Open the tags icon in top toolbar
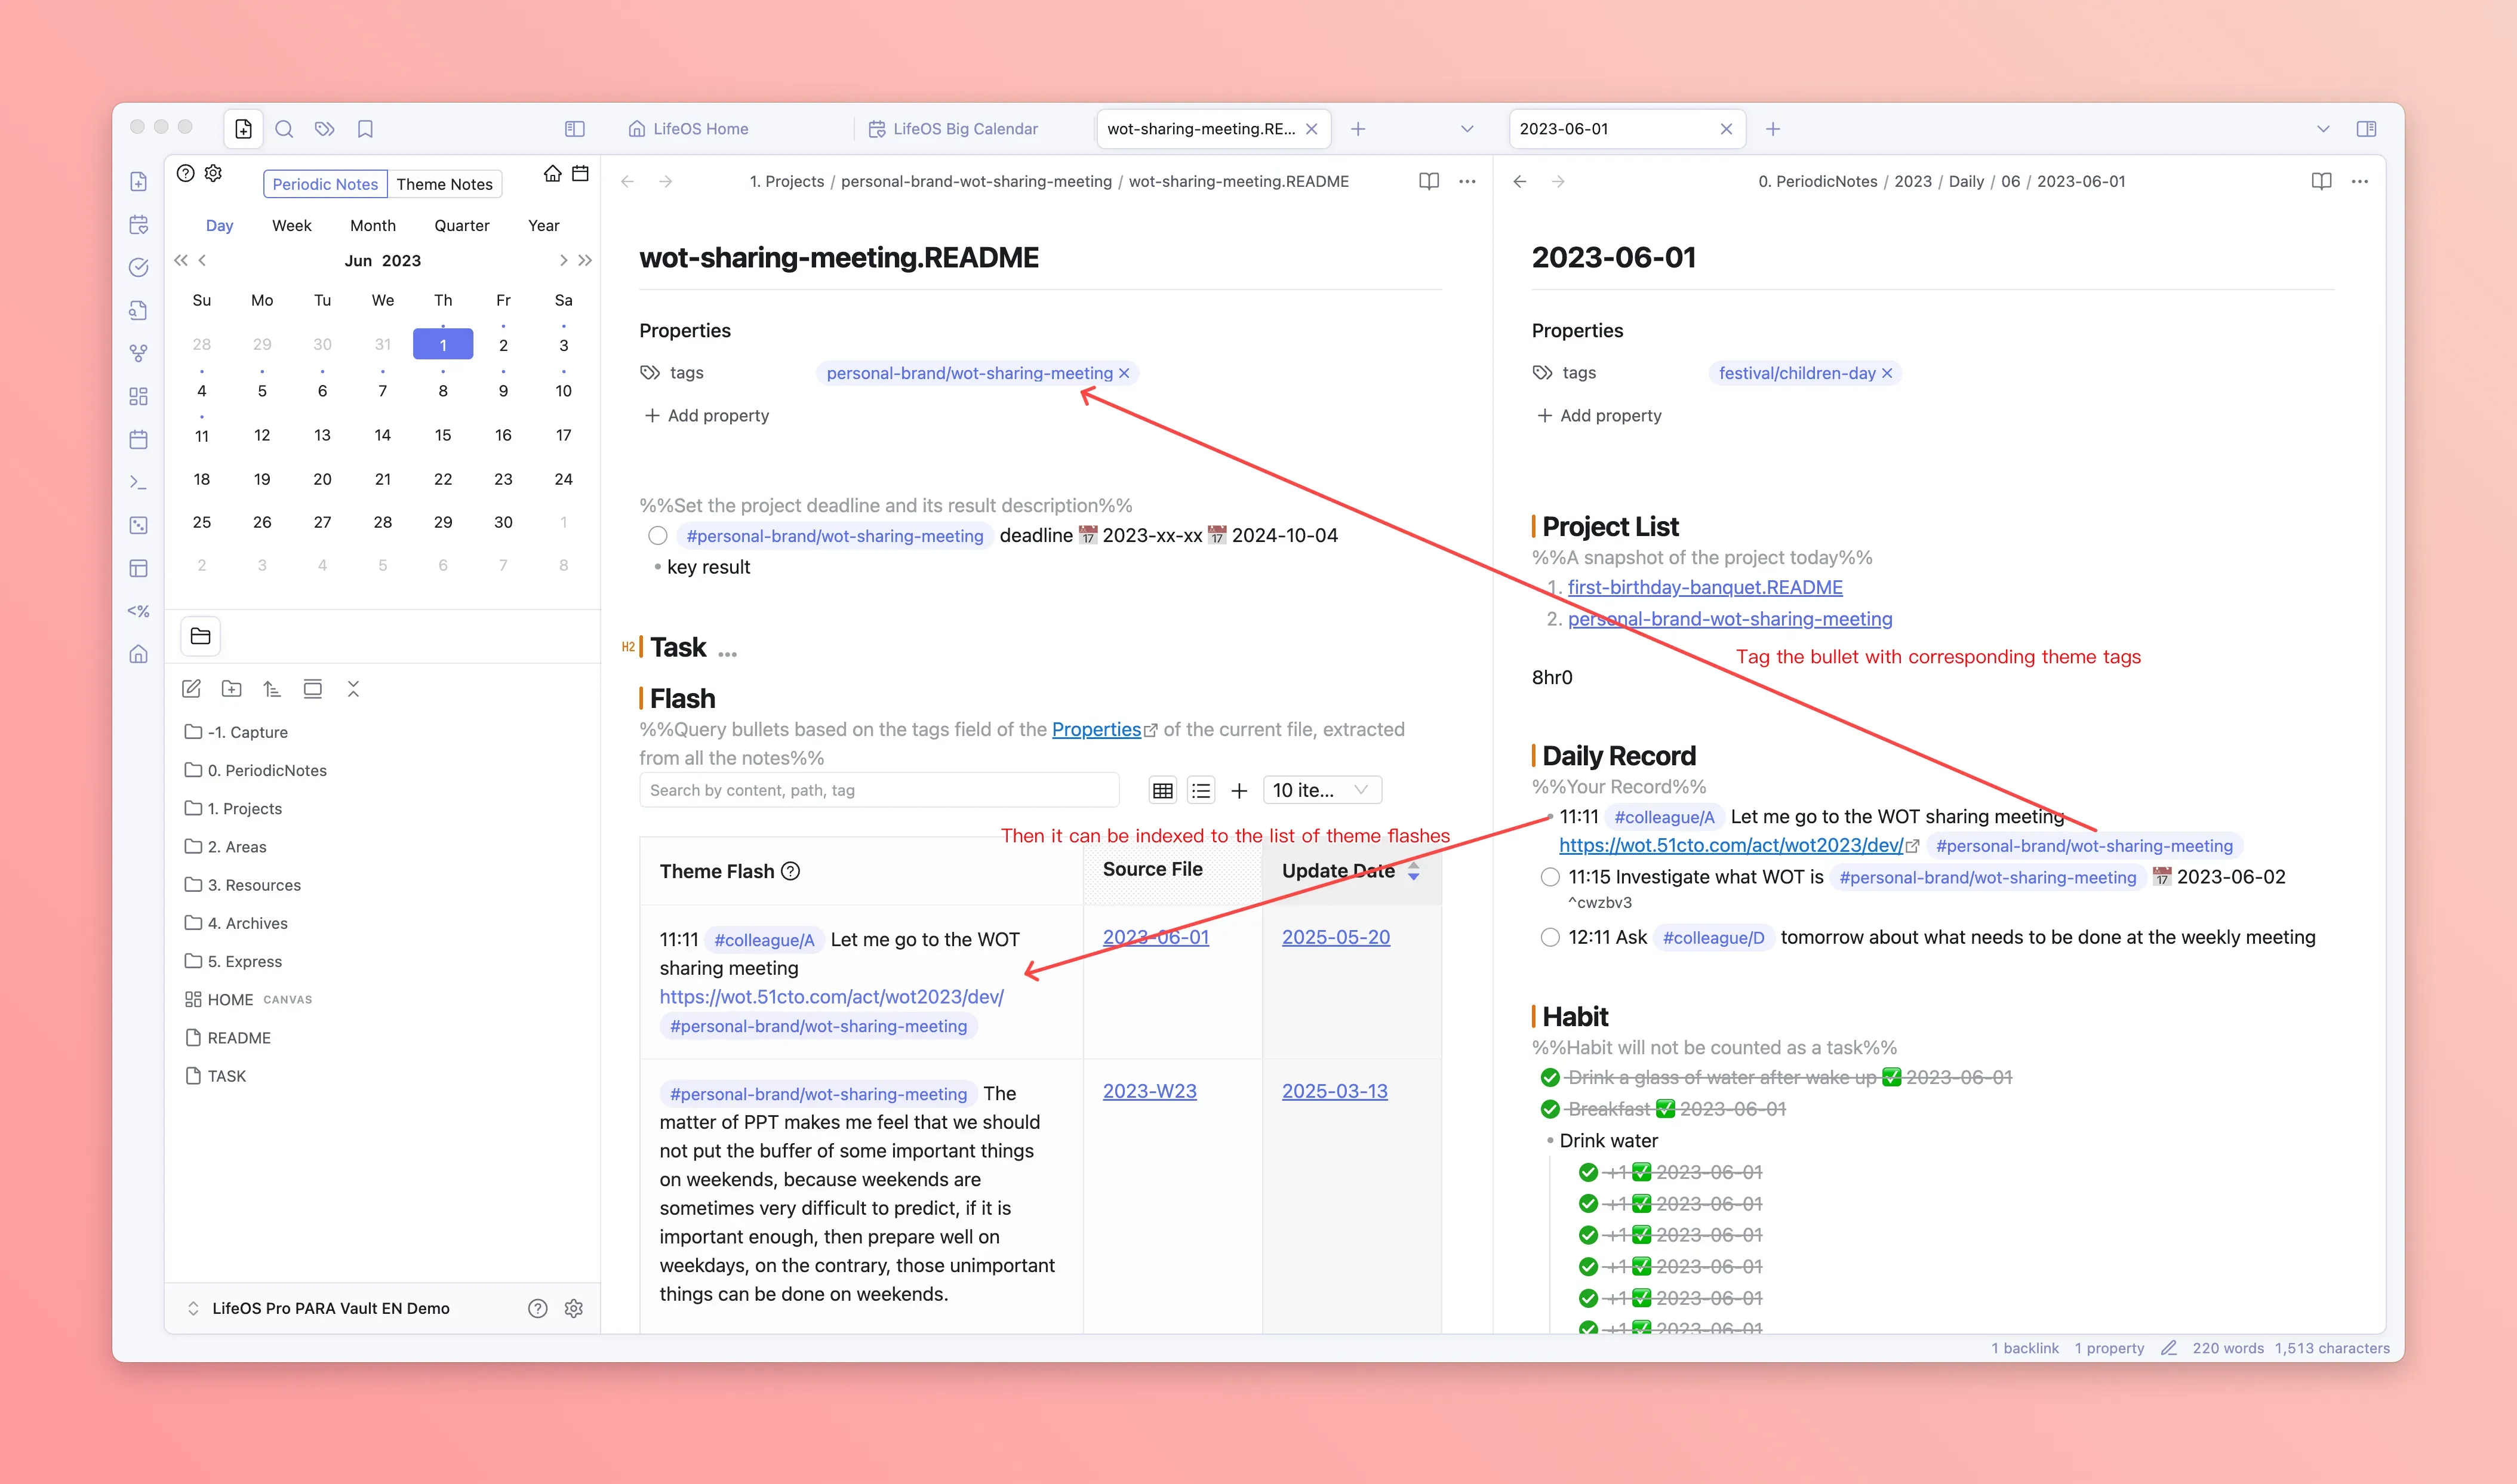Image resolution: width=2517 pixels, height=1484 pixels. tap(324, 129)
